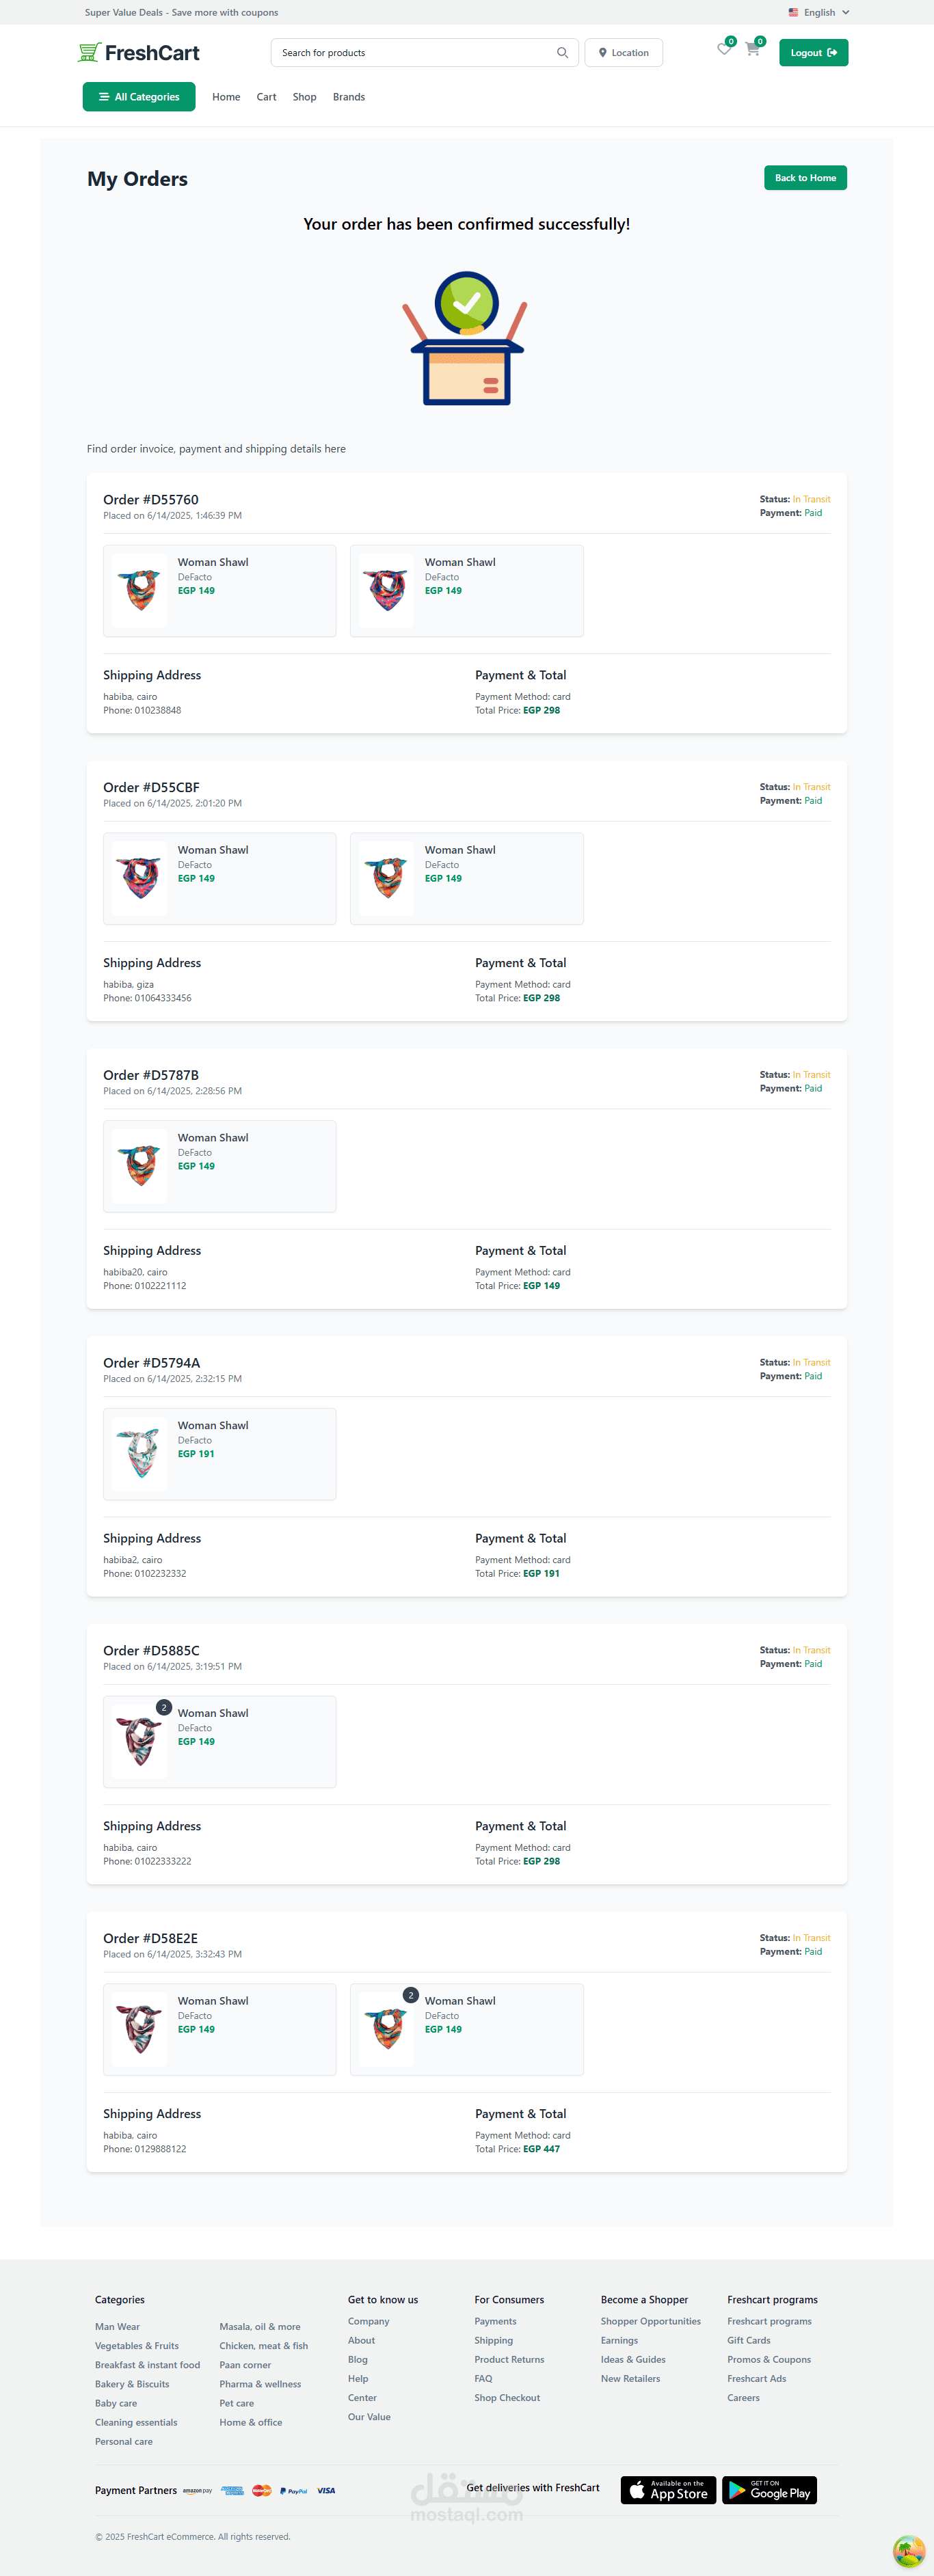Click the PayPal payment partner logo
934x2576 pixels.
click(x=294, y=2491)
